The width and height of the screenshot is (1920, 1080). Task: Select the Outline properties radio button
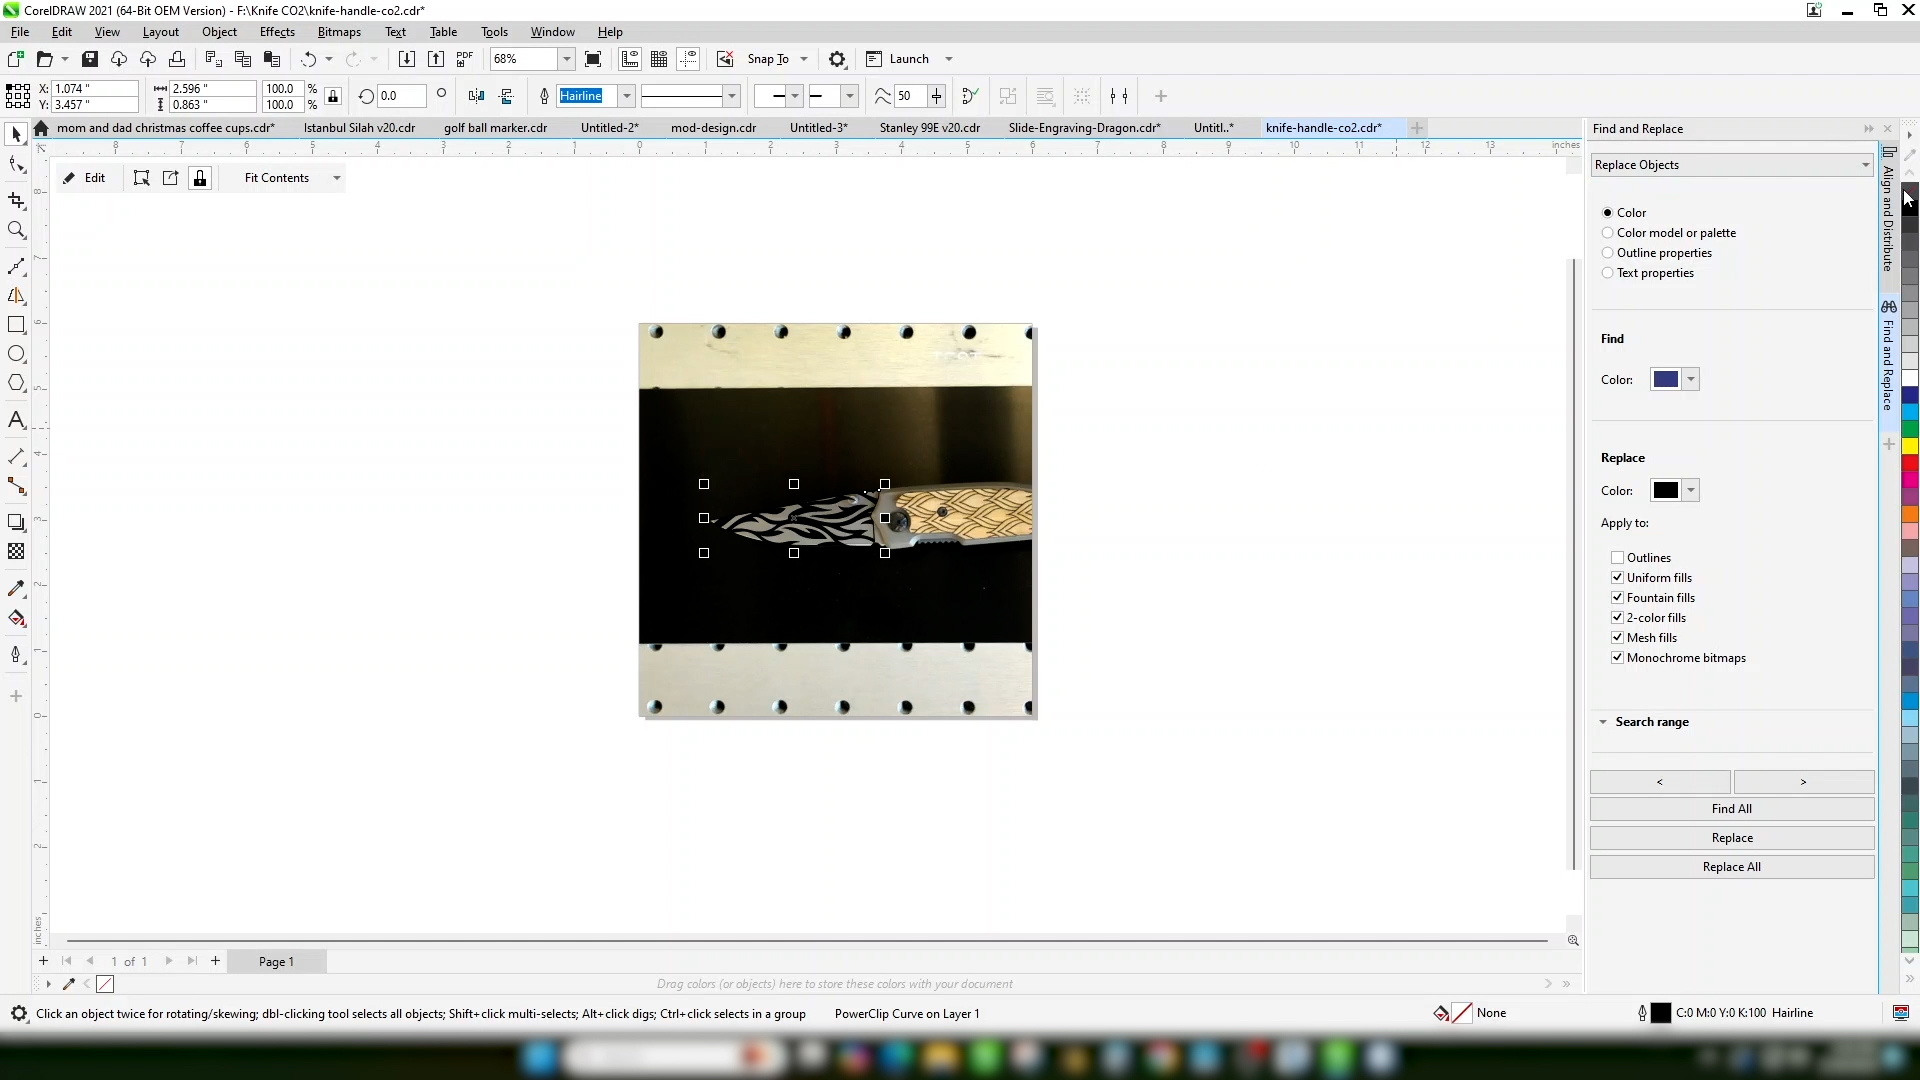pos(1608,253)
